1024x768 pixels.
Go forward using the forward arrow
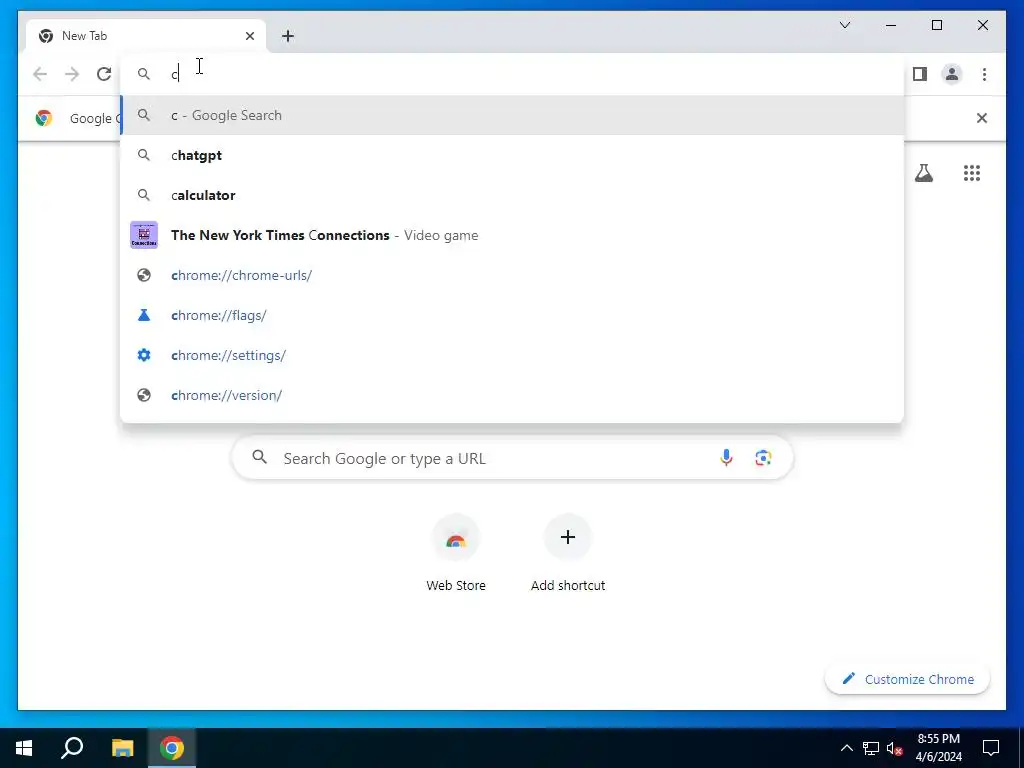click(x=72, y=74)
